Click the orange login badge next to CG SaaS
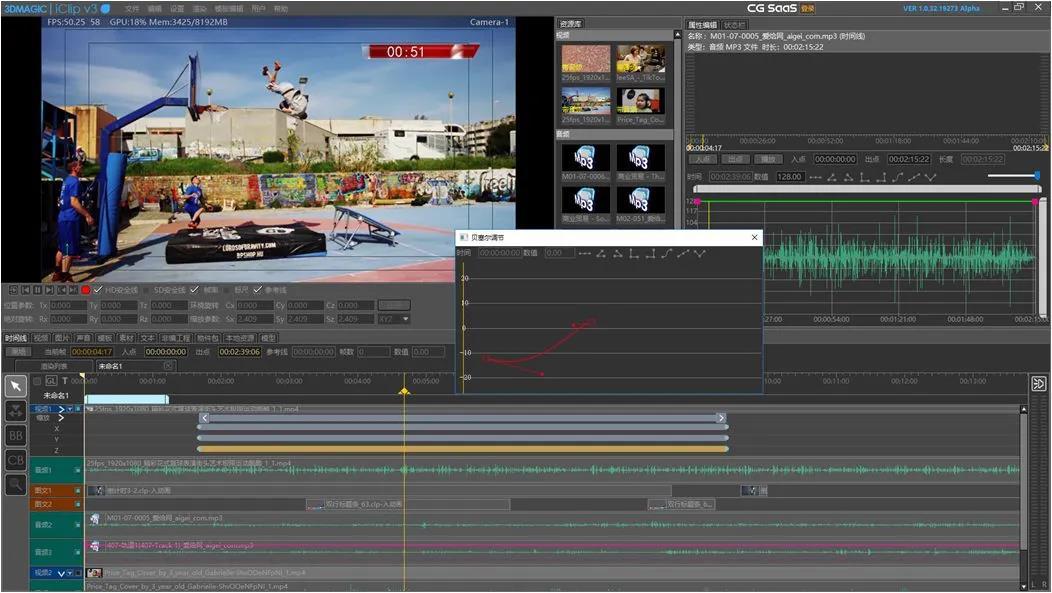 click(808, 9)
